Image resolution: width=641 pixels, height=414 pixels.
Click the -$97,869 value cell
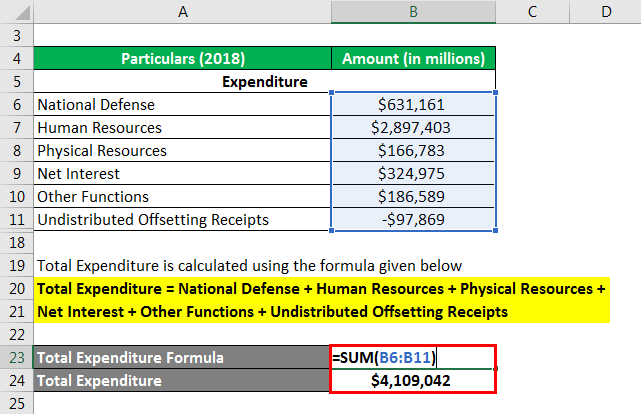pos(413,219)
